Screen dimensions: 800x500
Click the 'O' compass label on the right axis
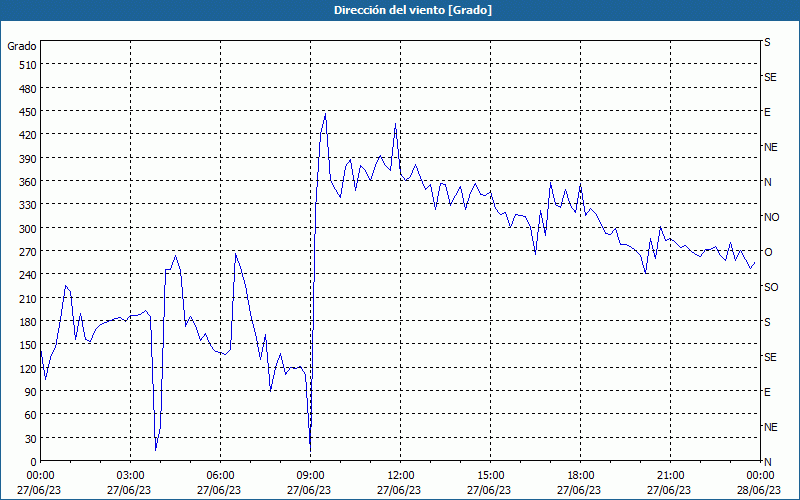point(768,252)
